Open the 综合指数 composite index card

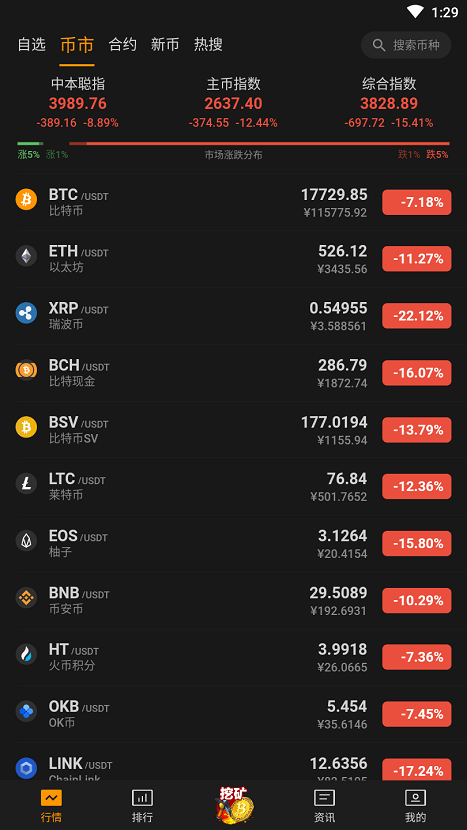tap(389, 103)
